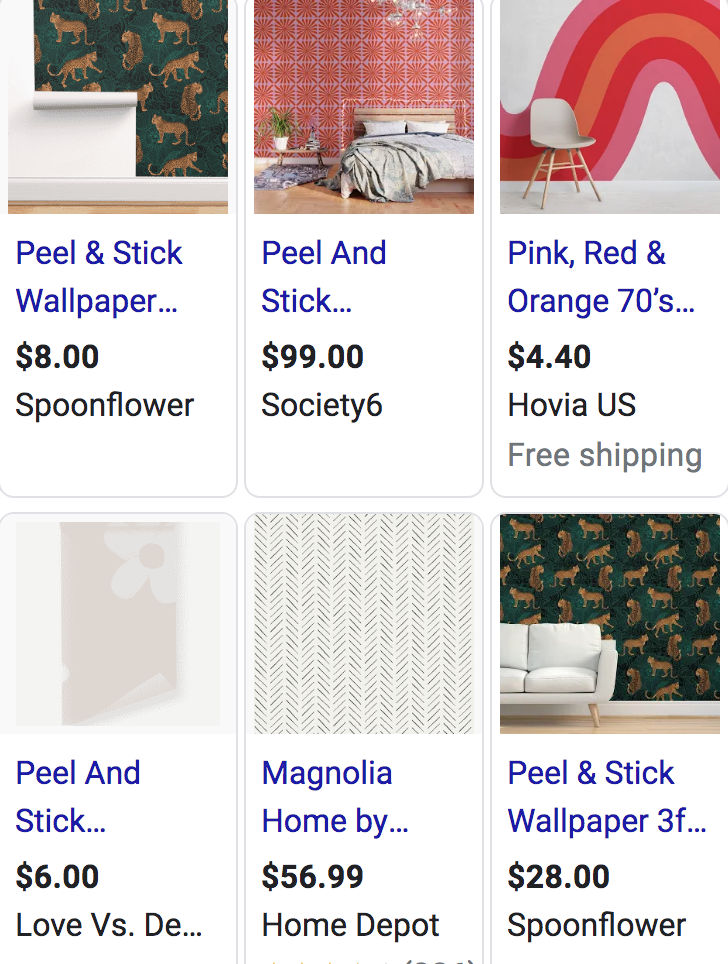Open Peel & Stick Wallpaper 3f listing
728x964 pixels.
607,797
